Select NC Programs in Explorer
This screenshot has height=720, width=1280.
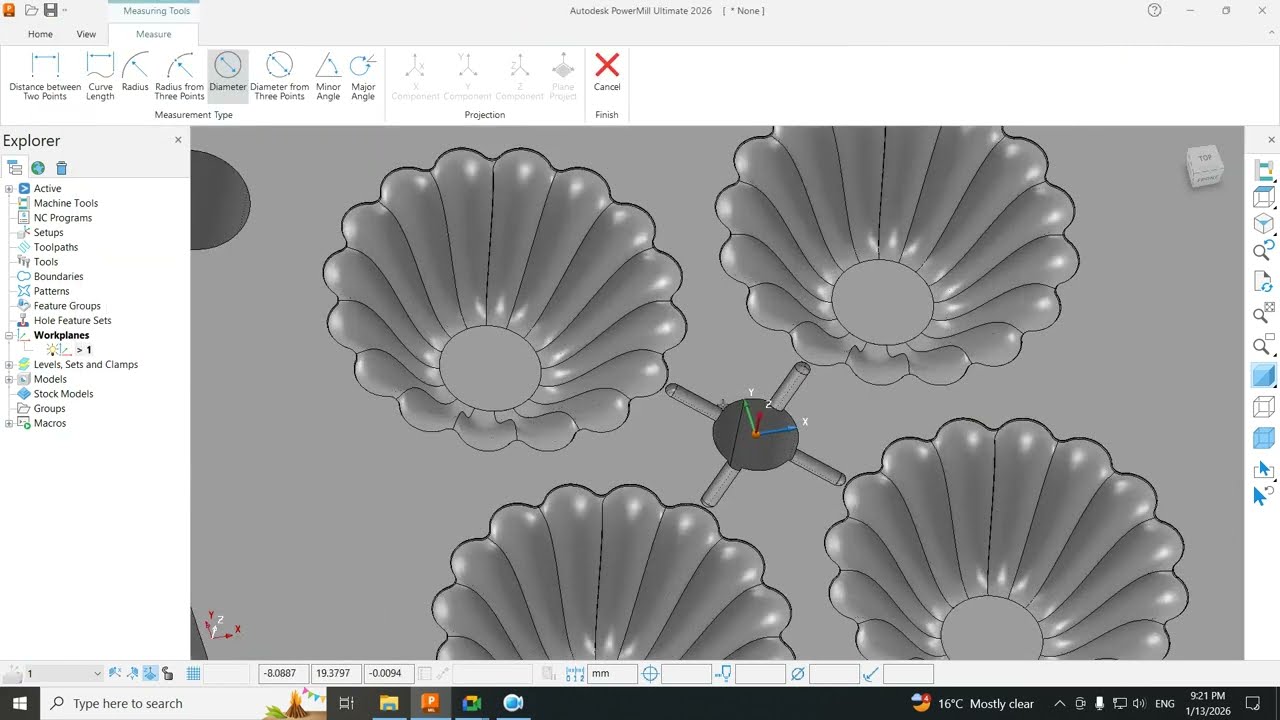point(63,218)
